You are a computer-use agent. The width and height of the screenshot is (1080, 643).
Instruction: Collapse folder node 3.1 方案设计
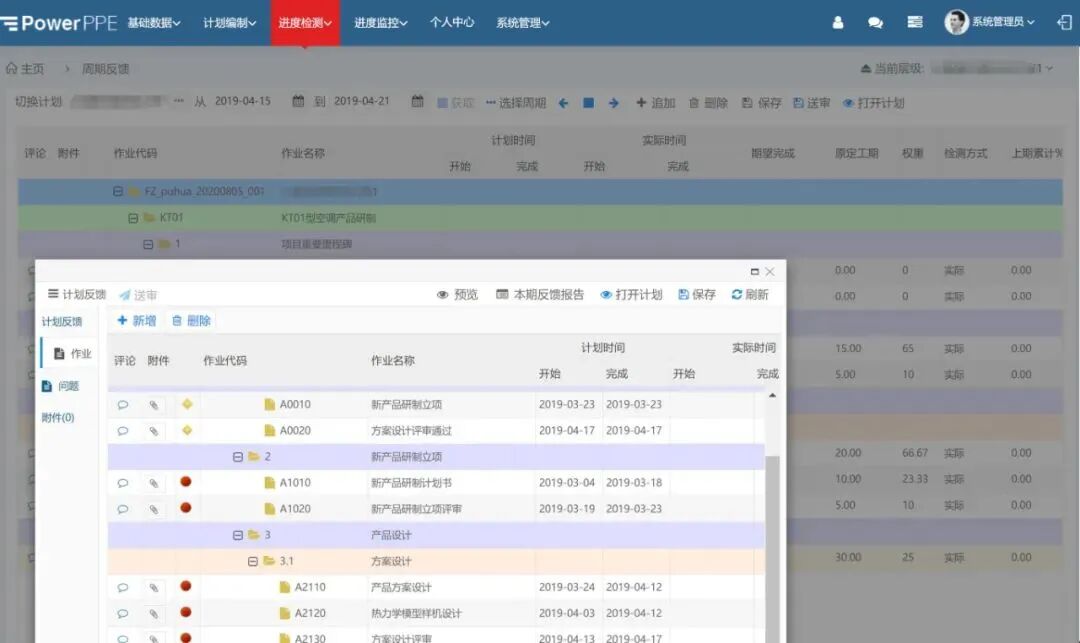252,560
